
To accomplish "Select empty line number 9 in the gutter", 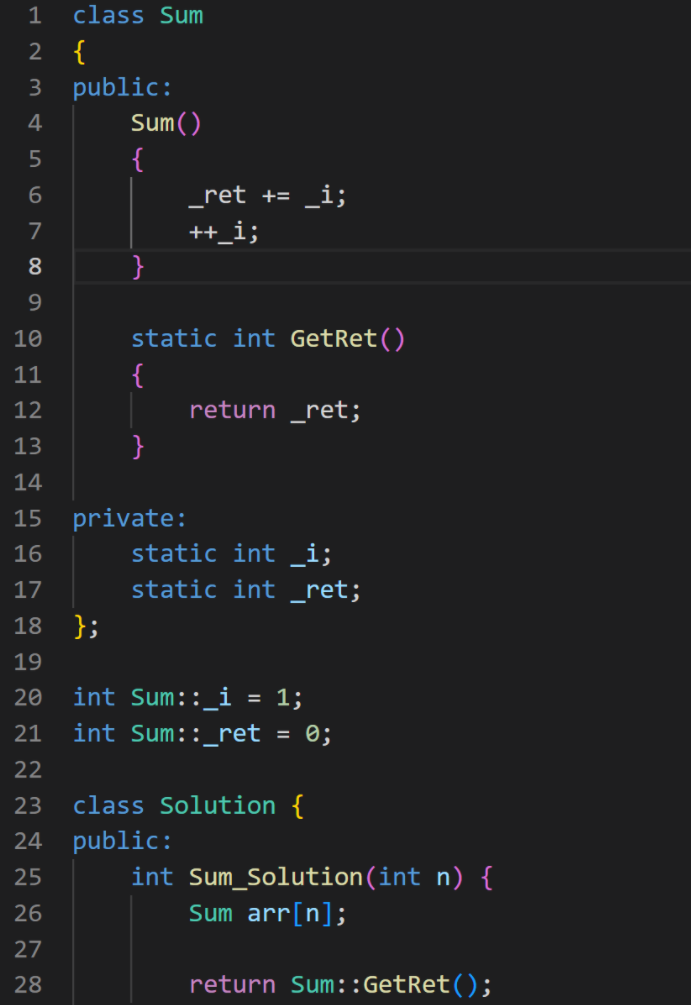I will tap(35, 303).
